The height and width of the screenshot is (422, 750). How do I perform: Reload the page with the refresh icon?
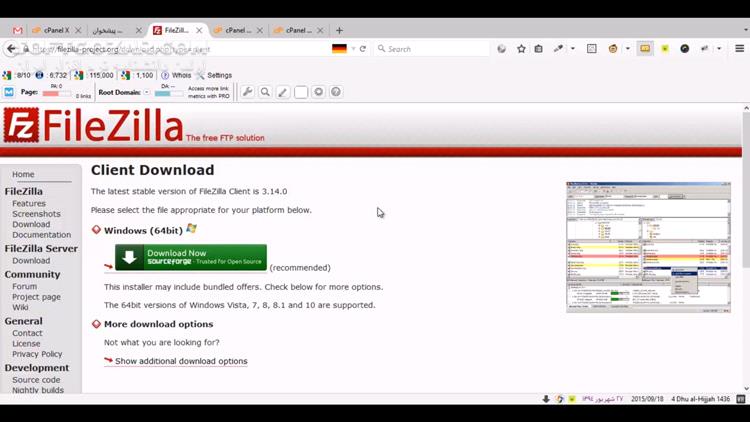(363, 49)
